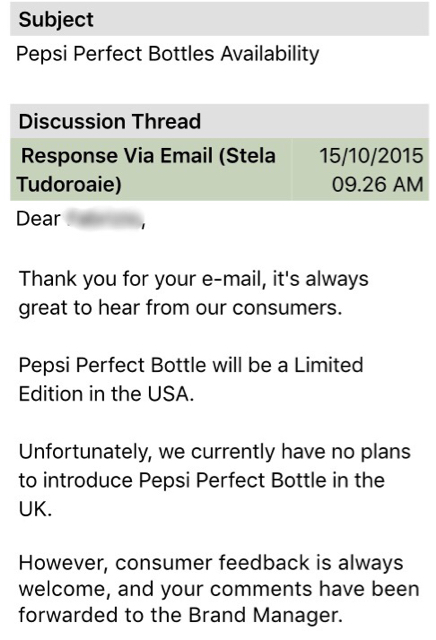Click the welcome and your comments line
Screen dimensions: 436x640
click(x=219, y=589)
